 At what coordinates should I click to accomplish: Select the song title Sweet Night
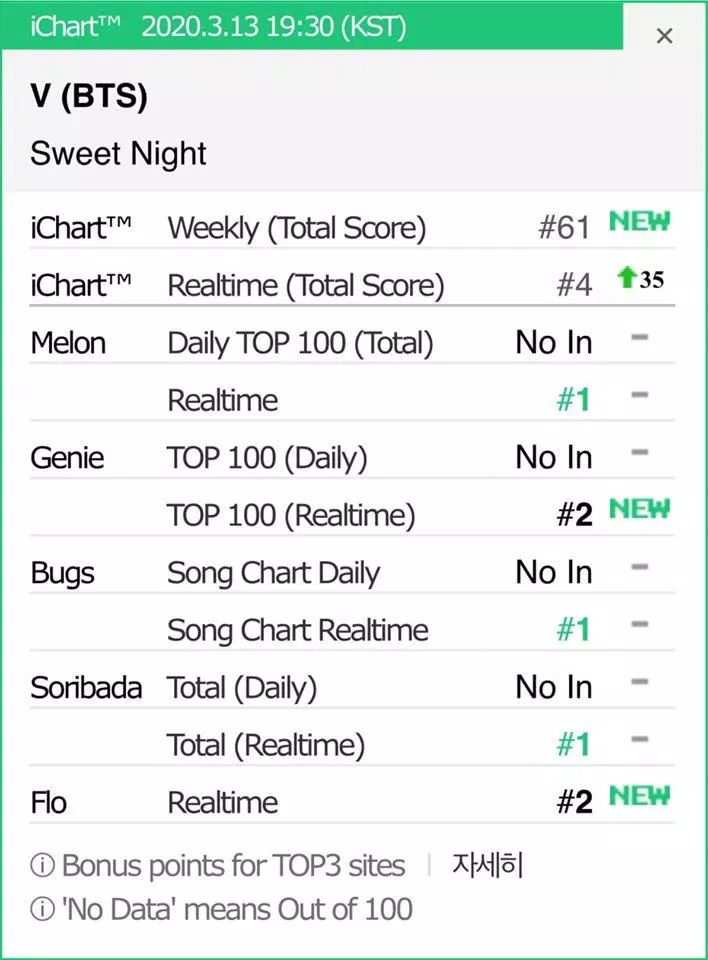(118, 154)
